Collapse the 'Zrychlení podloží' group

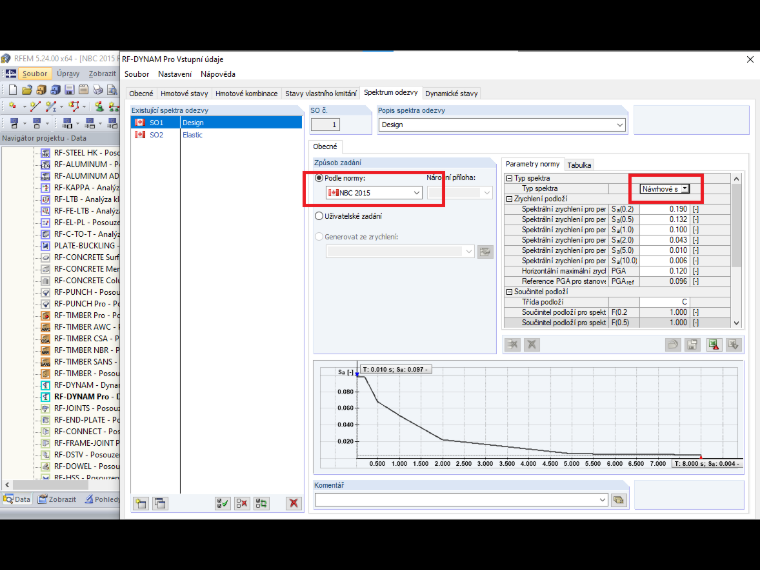click(509, 199)
